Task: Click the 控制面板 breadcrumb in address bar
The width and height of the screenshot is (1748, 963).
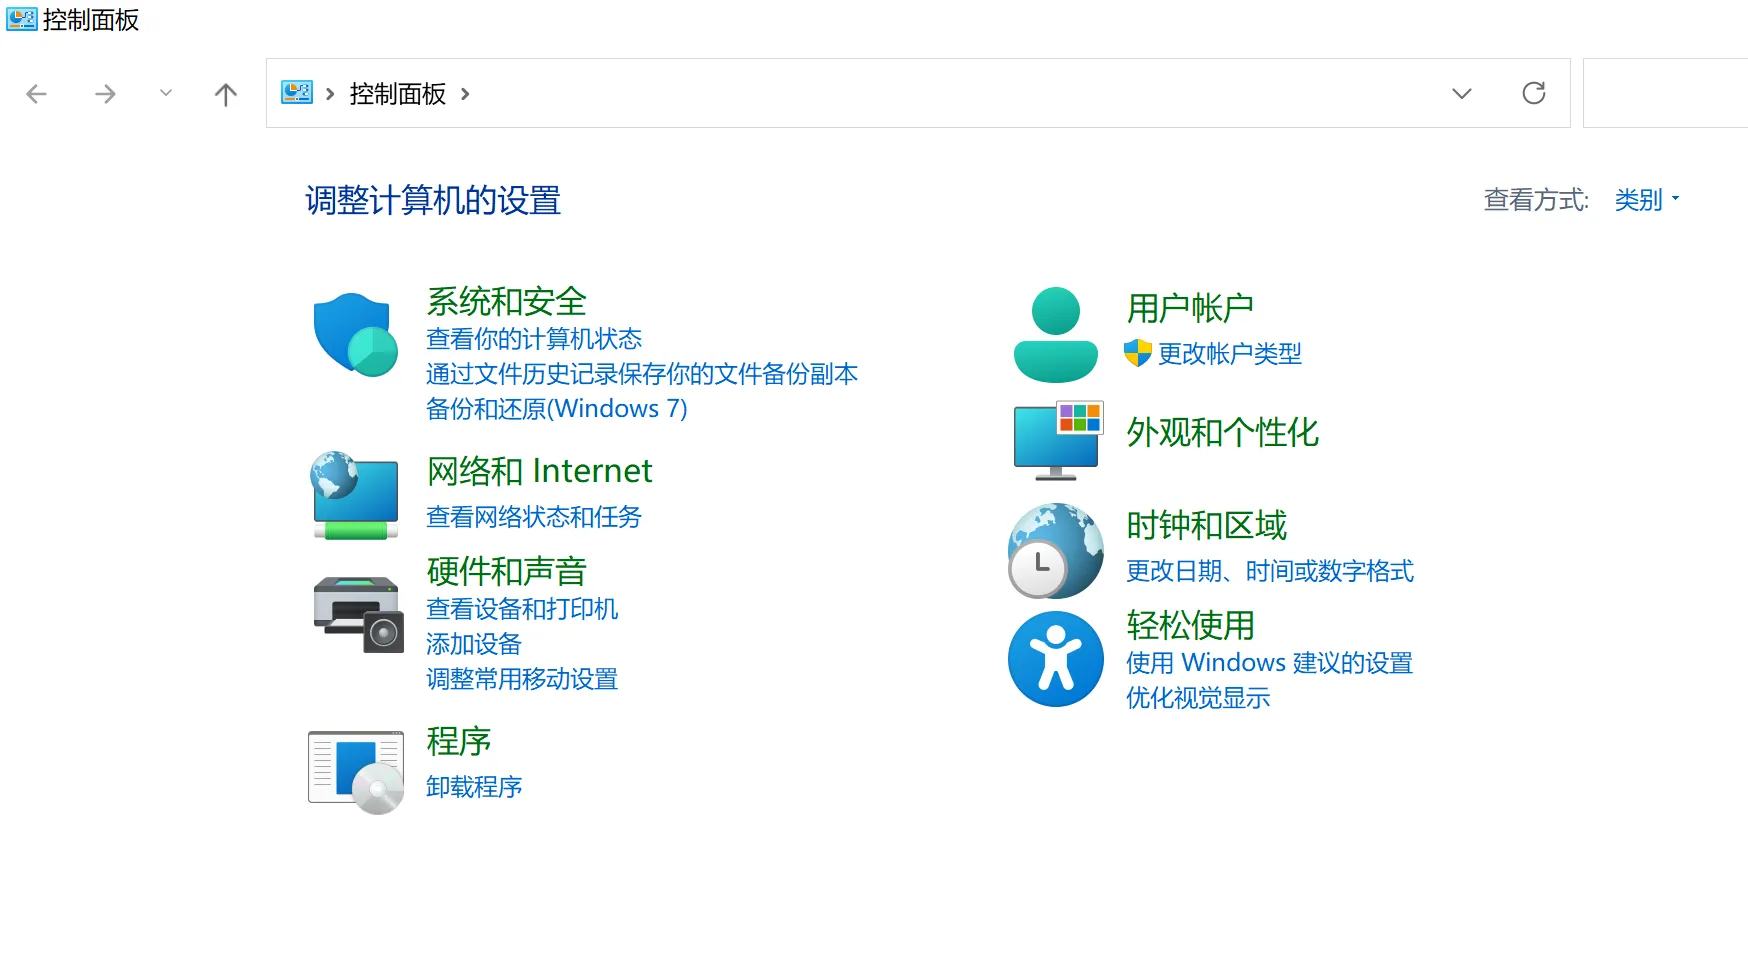Action: [397, 94]
